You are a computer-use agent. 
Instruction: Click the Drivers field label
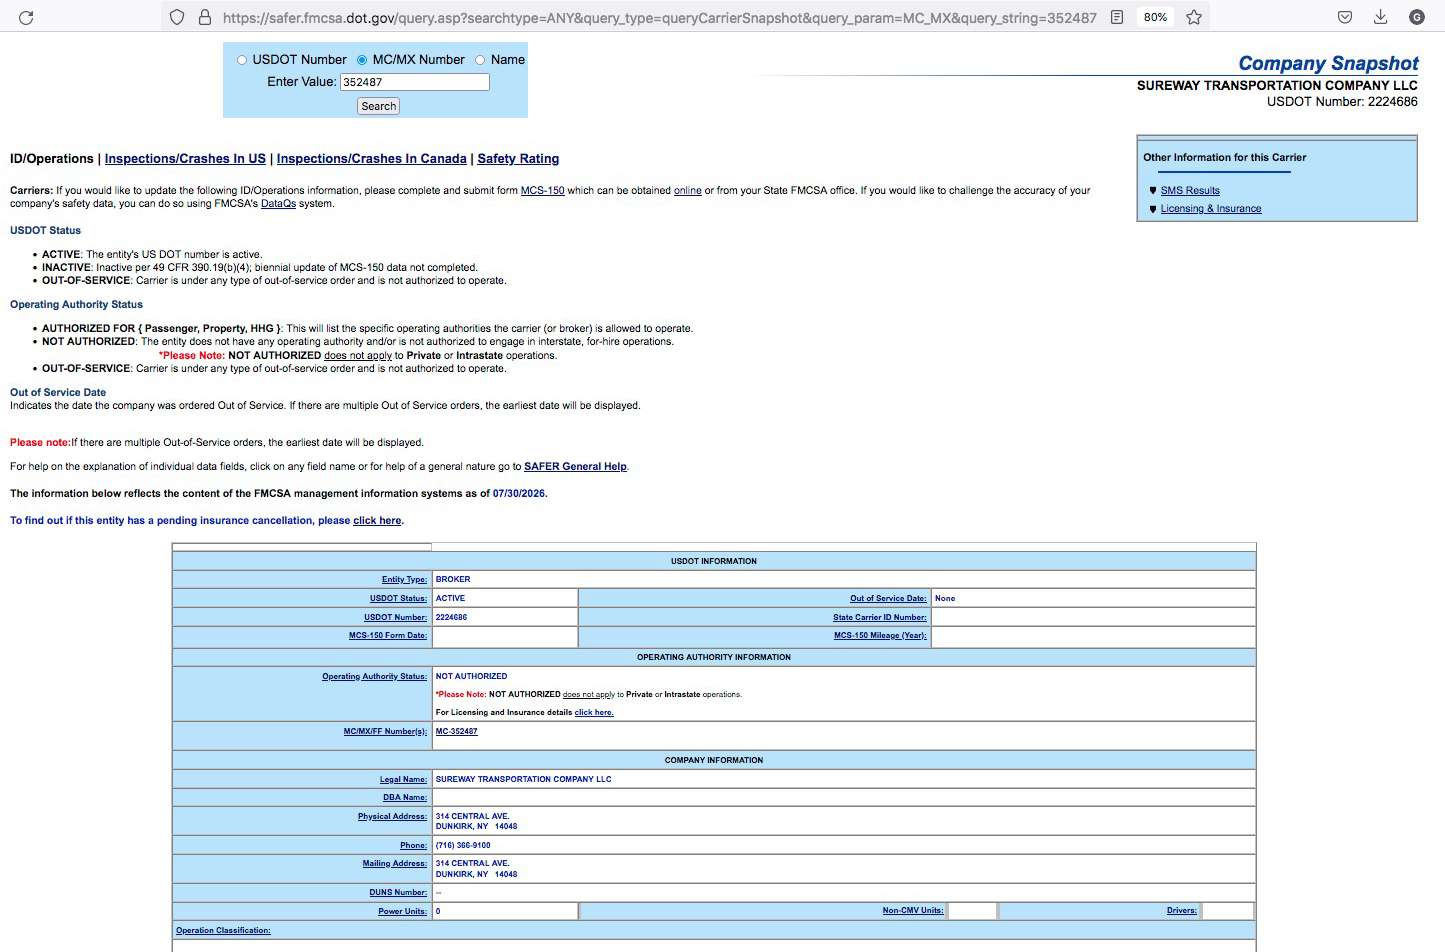tap(1182, 911)
